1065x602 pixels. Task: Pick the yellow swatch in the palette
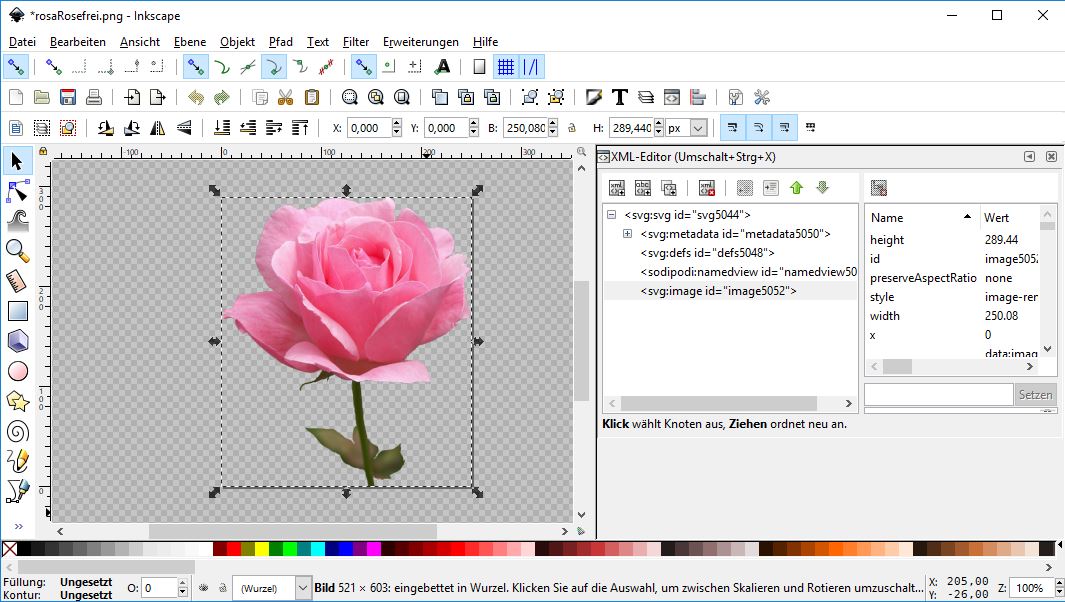(261, 549)
